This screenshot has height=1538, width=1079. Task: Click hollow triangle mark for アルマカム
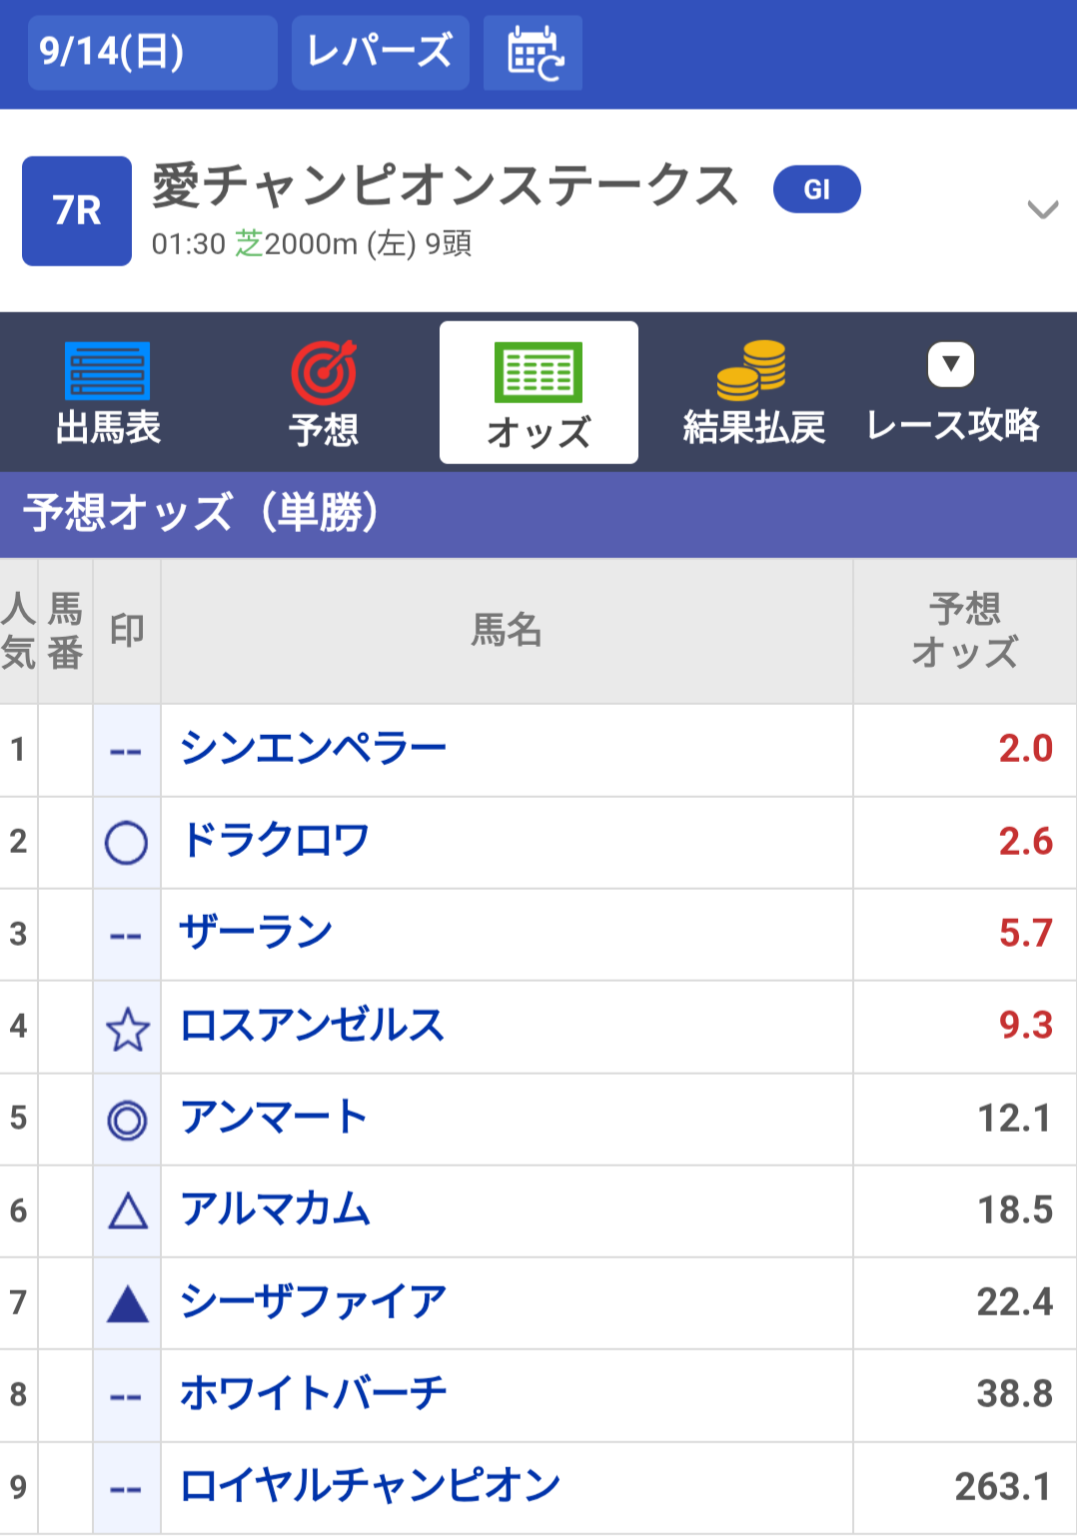(x=127, y=1213)
